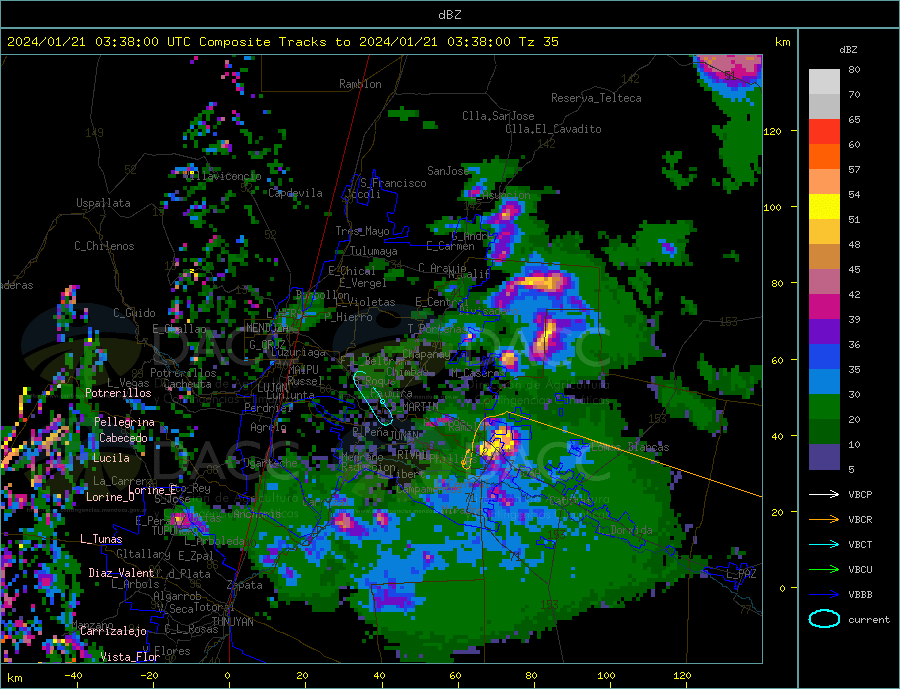The image size is (900, 689).
Task: Pick the light blue 35 dBZ swatch
Action: pos(824,382)
